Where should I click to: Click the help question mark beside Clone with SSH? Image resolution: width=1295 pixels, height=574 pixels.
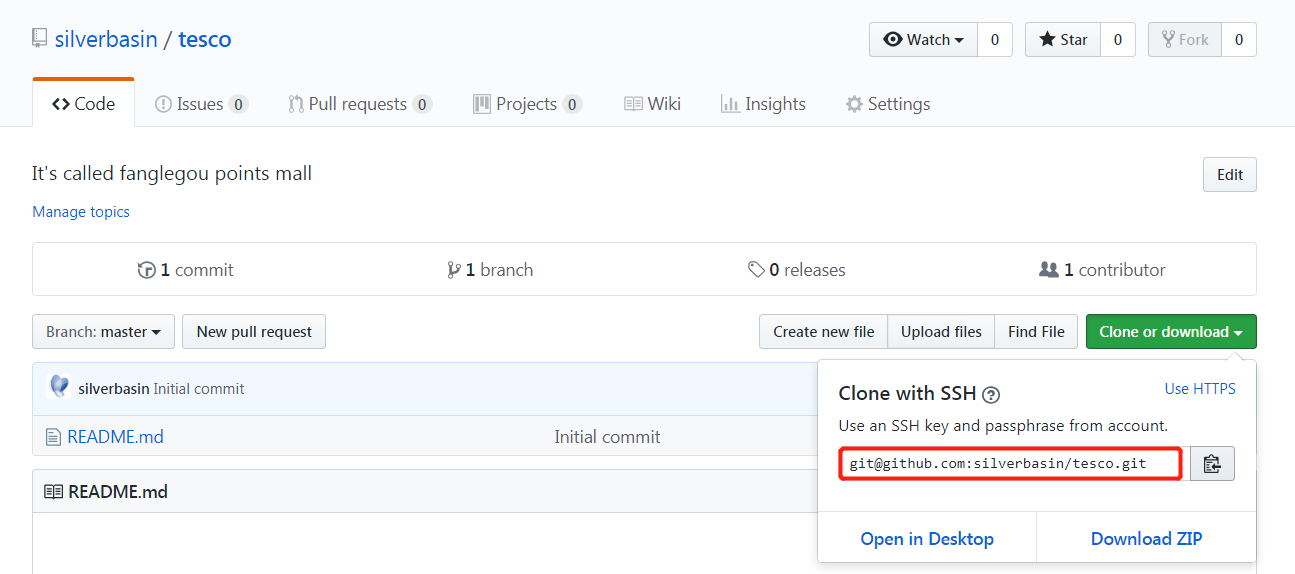tap(991, 394)
